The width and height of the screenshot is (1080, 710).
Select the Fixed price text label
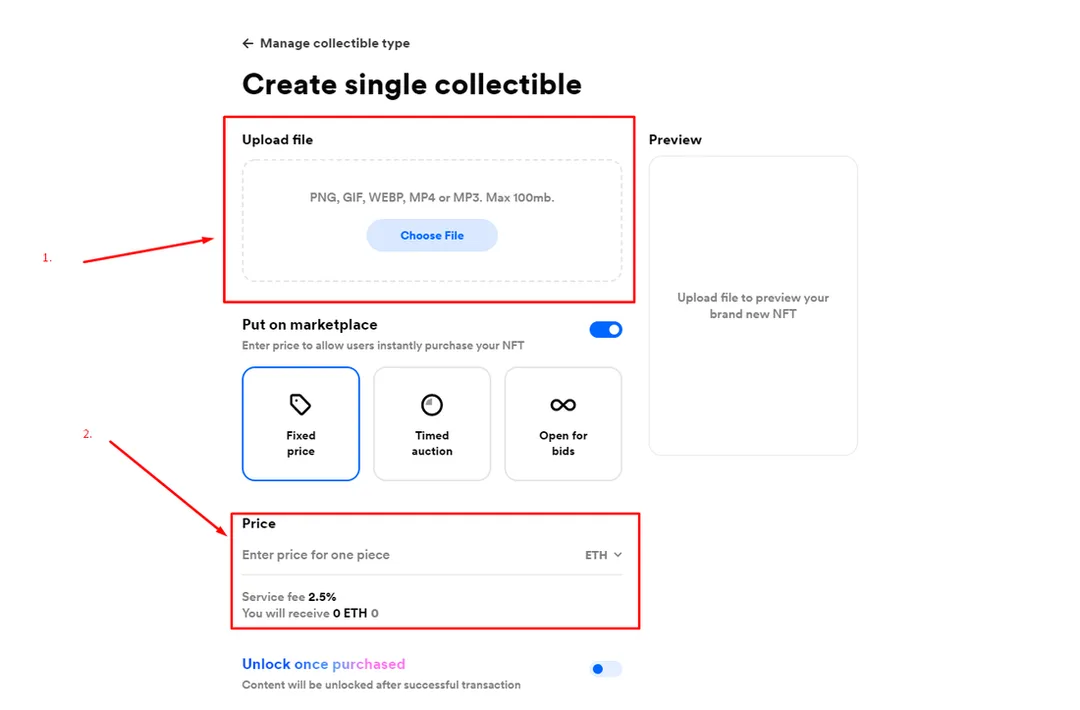coord(301,443)
